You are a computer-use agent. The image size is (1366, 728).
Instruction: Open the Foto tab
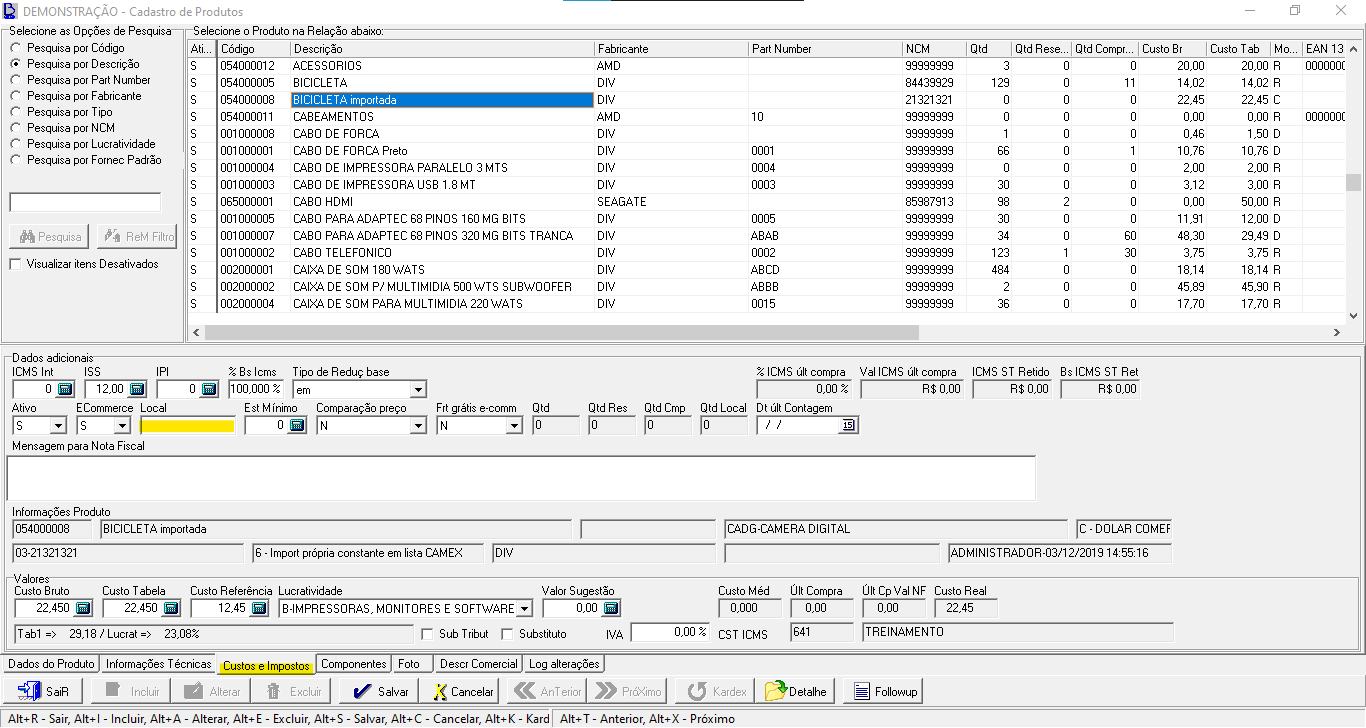[x=409, y=664]
